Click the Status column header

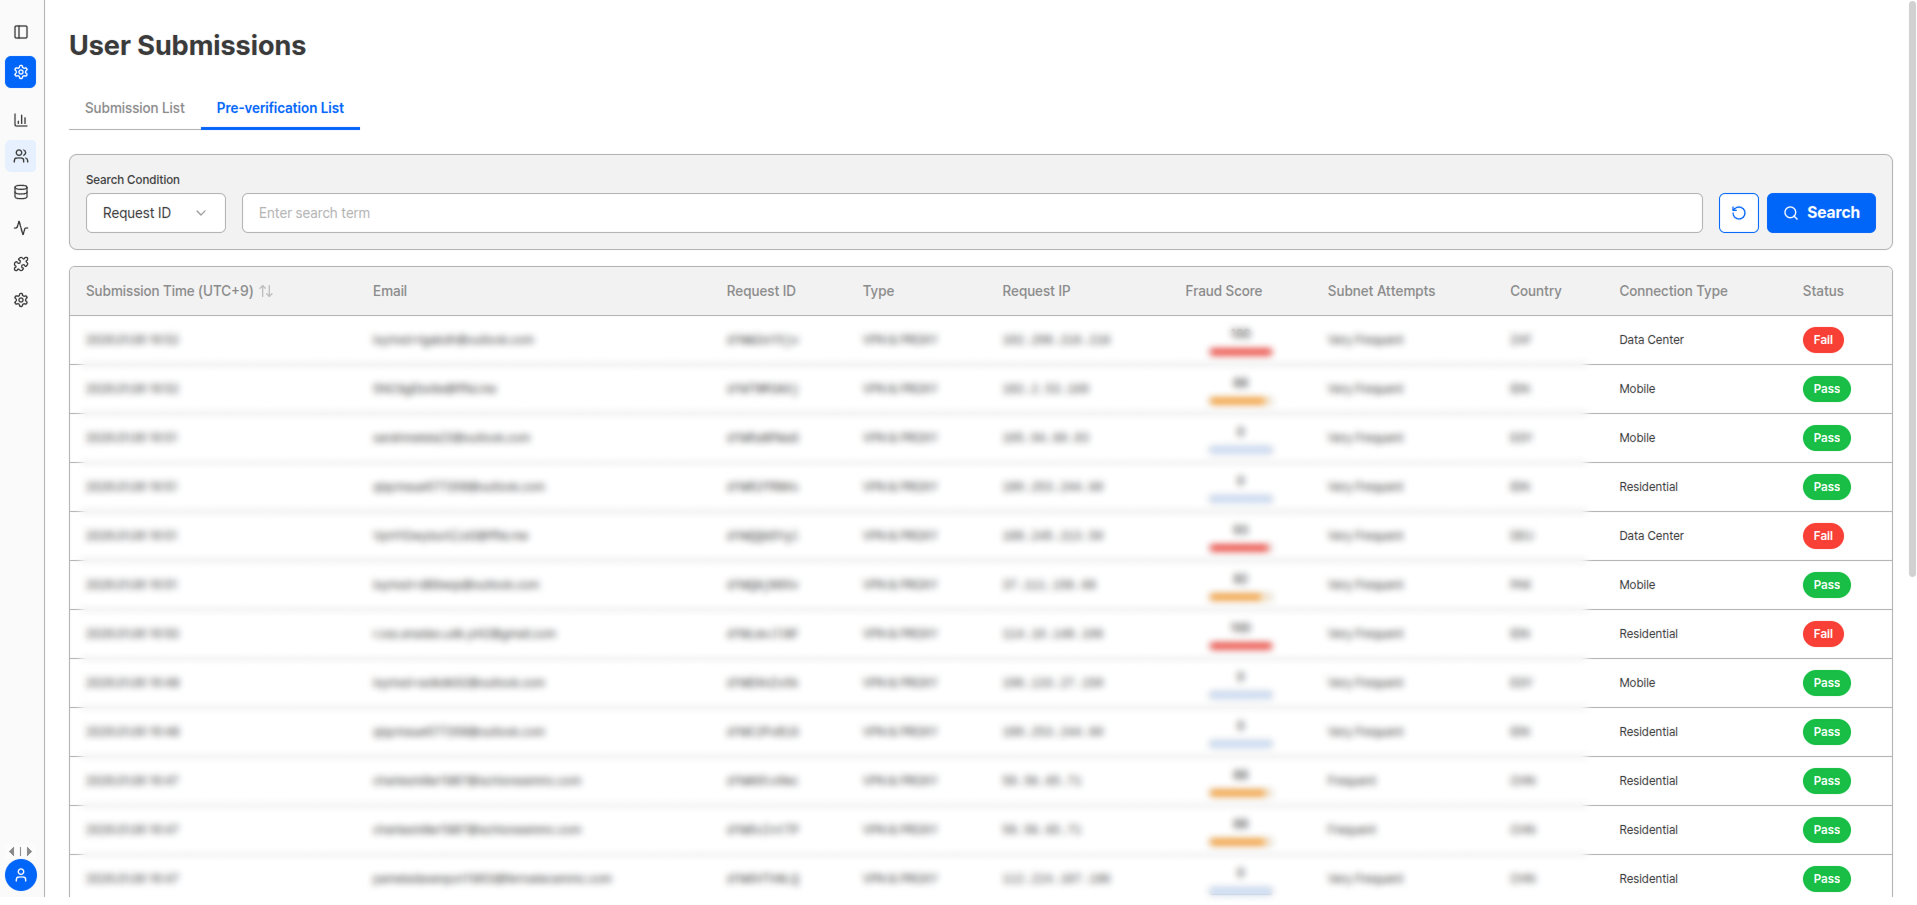click(x=1823, y=291)
